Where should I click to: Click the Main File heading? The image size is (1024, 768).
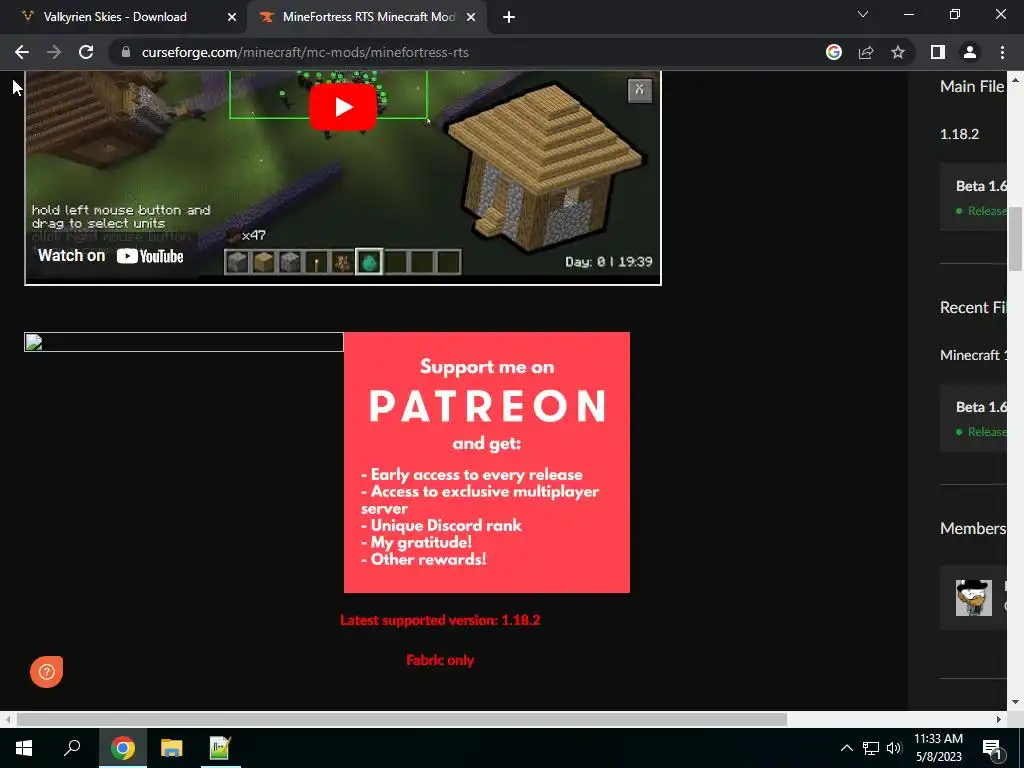coord(972,86)
